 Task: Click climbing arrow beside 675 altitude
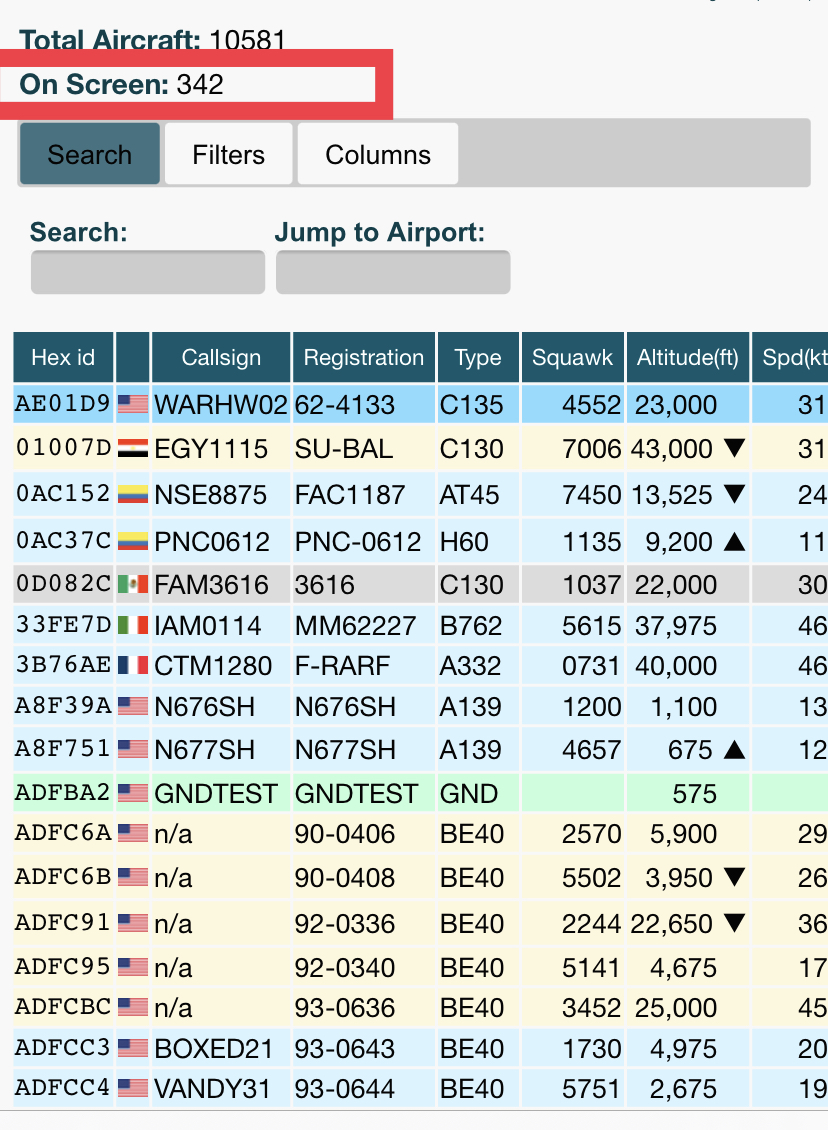(734, 749)
